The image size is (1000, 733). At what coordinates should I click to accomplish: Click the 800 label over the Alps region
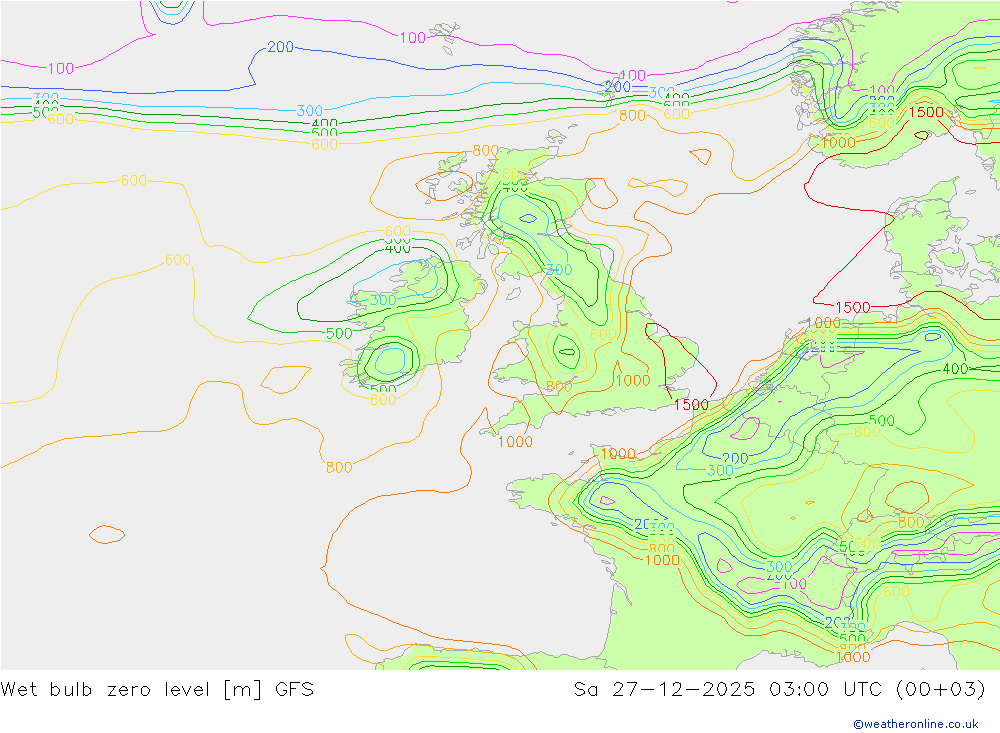tap(911, 522)
